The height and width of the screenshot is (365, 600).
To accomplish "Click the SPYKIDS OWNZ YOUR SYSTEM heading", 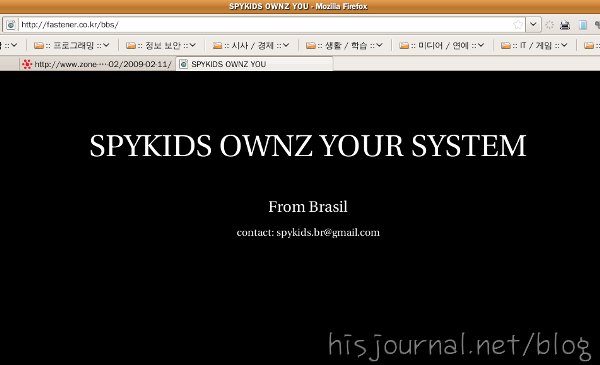I will pyautogui.click(x=308, y=146).
